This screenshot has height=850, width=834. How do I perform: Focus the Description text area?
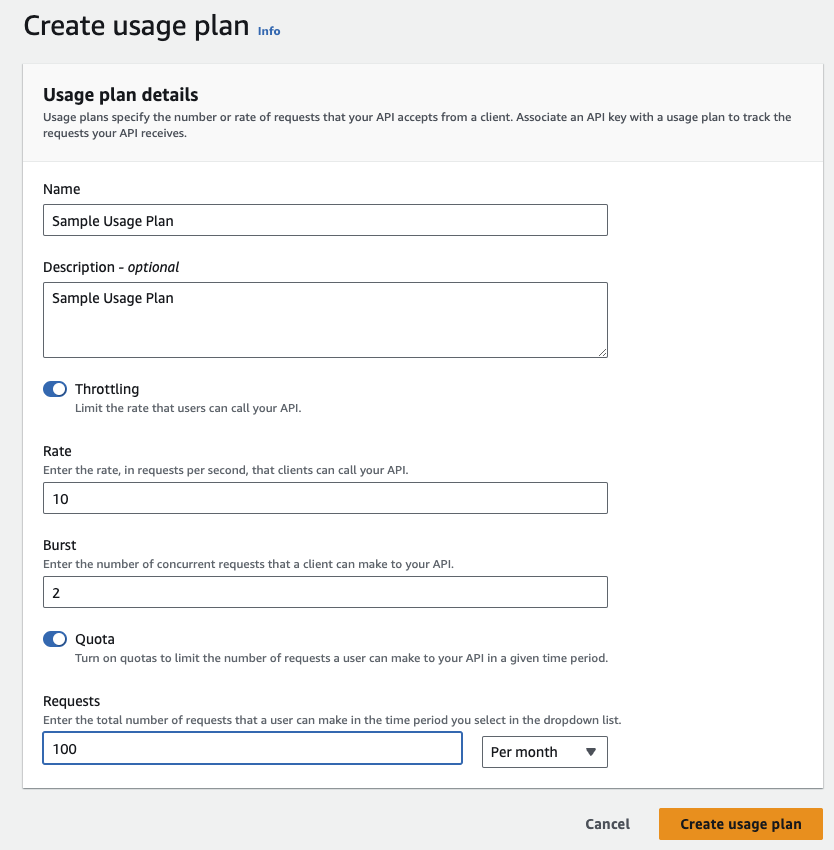point(325,320)
